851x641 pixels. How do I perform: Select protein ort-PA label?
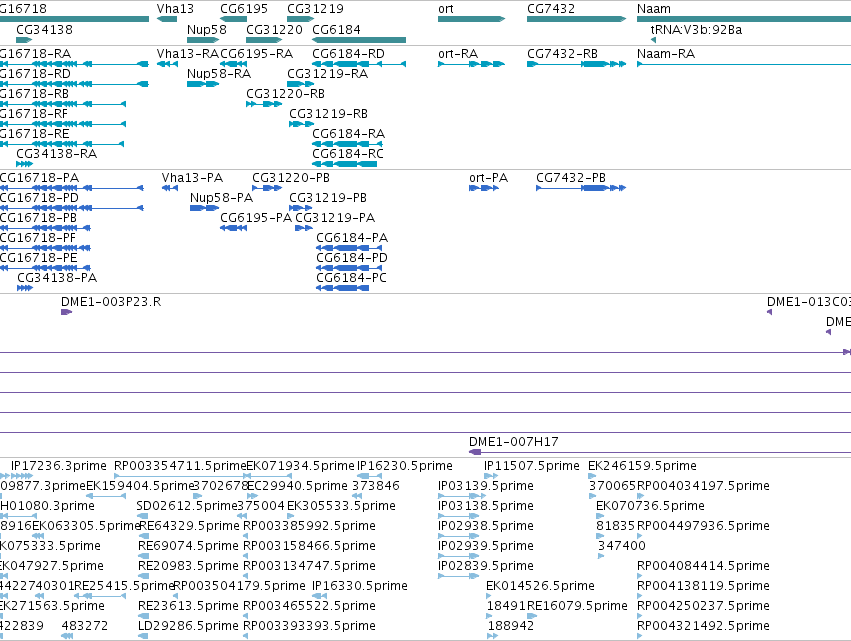pyautogui.click(x=488, y=178)
